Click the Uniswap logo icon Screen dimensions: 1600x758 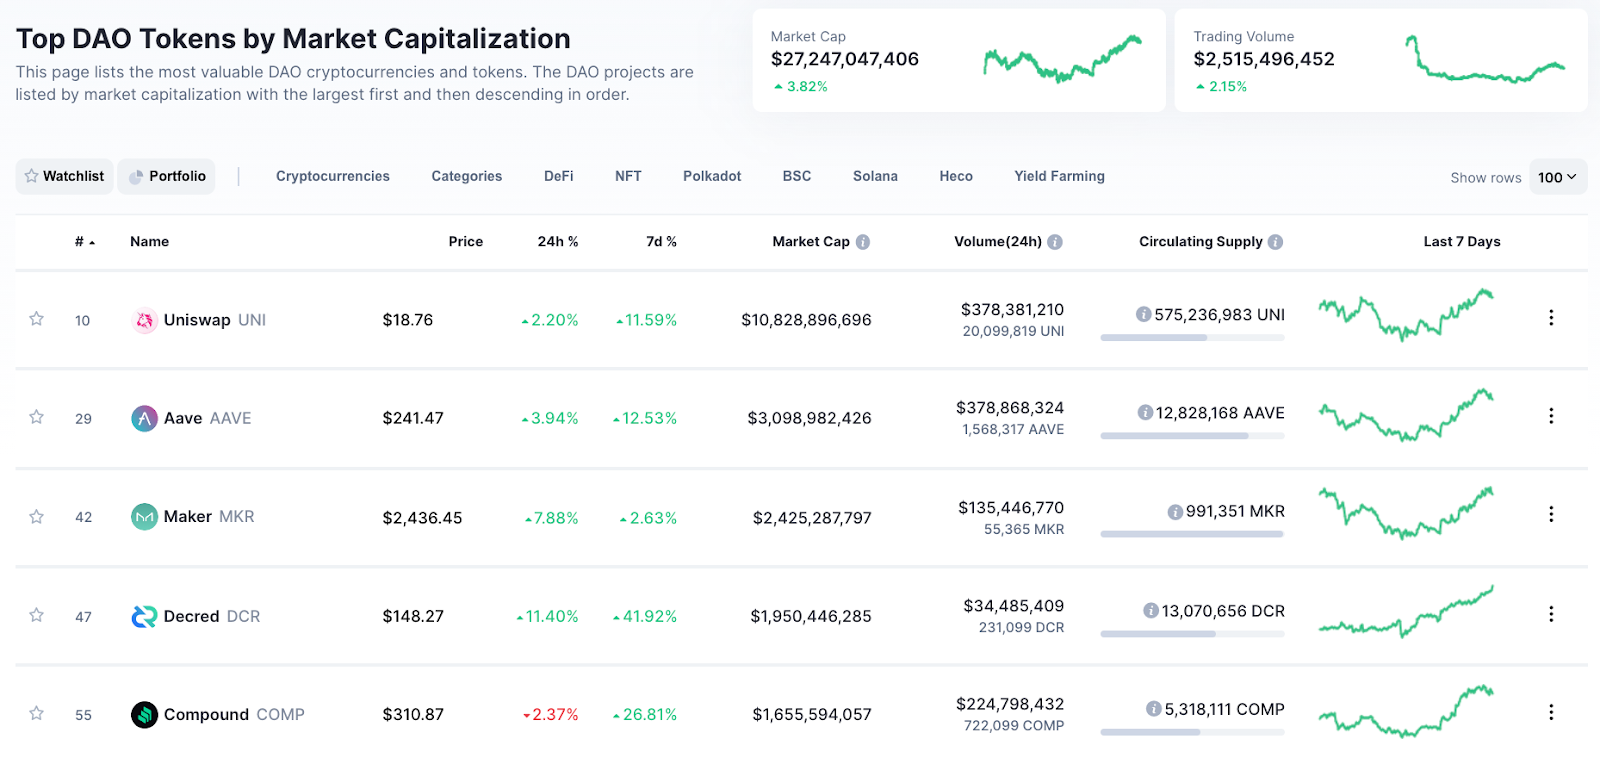point(144,320)
